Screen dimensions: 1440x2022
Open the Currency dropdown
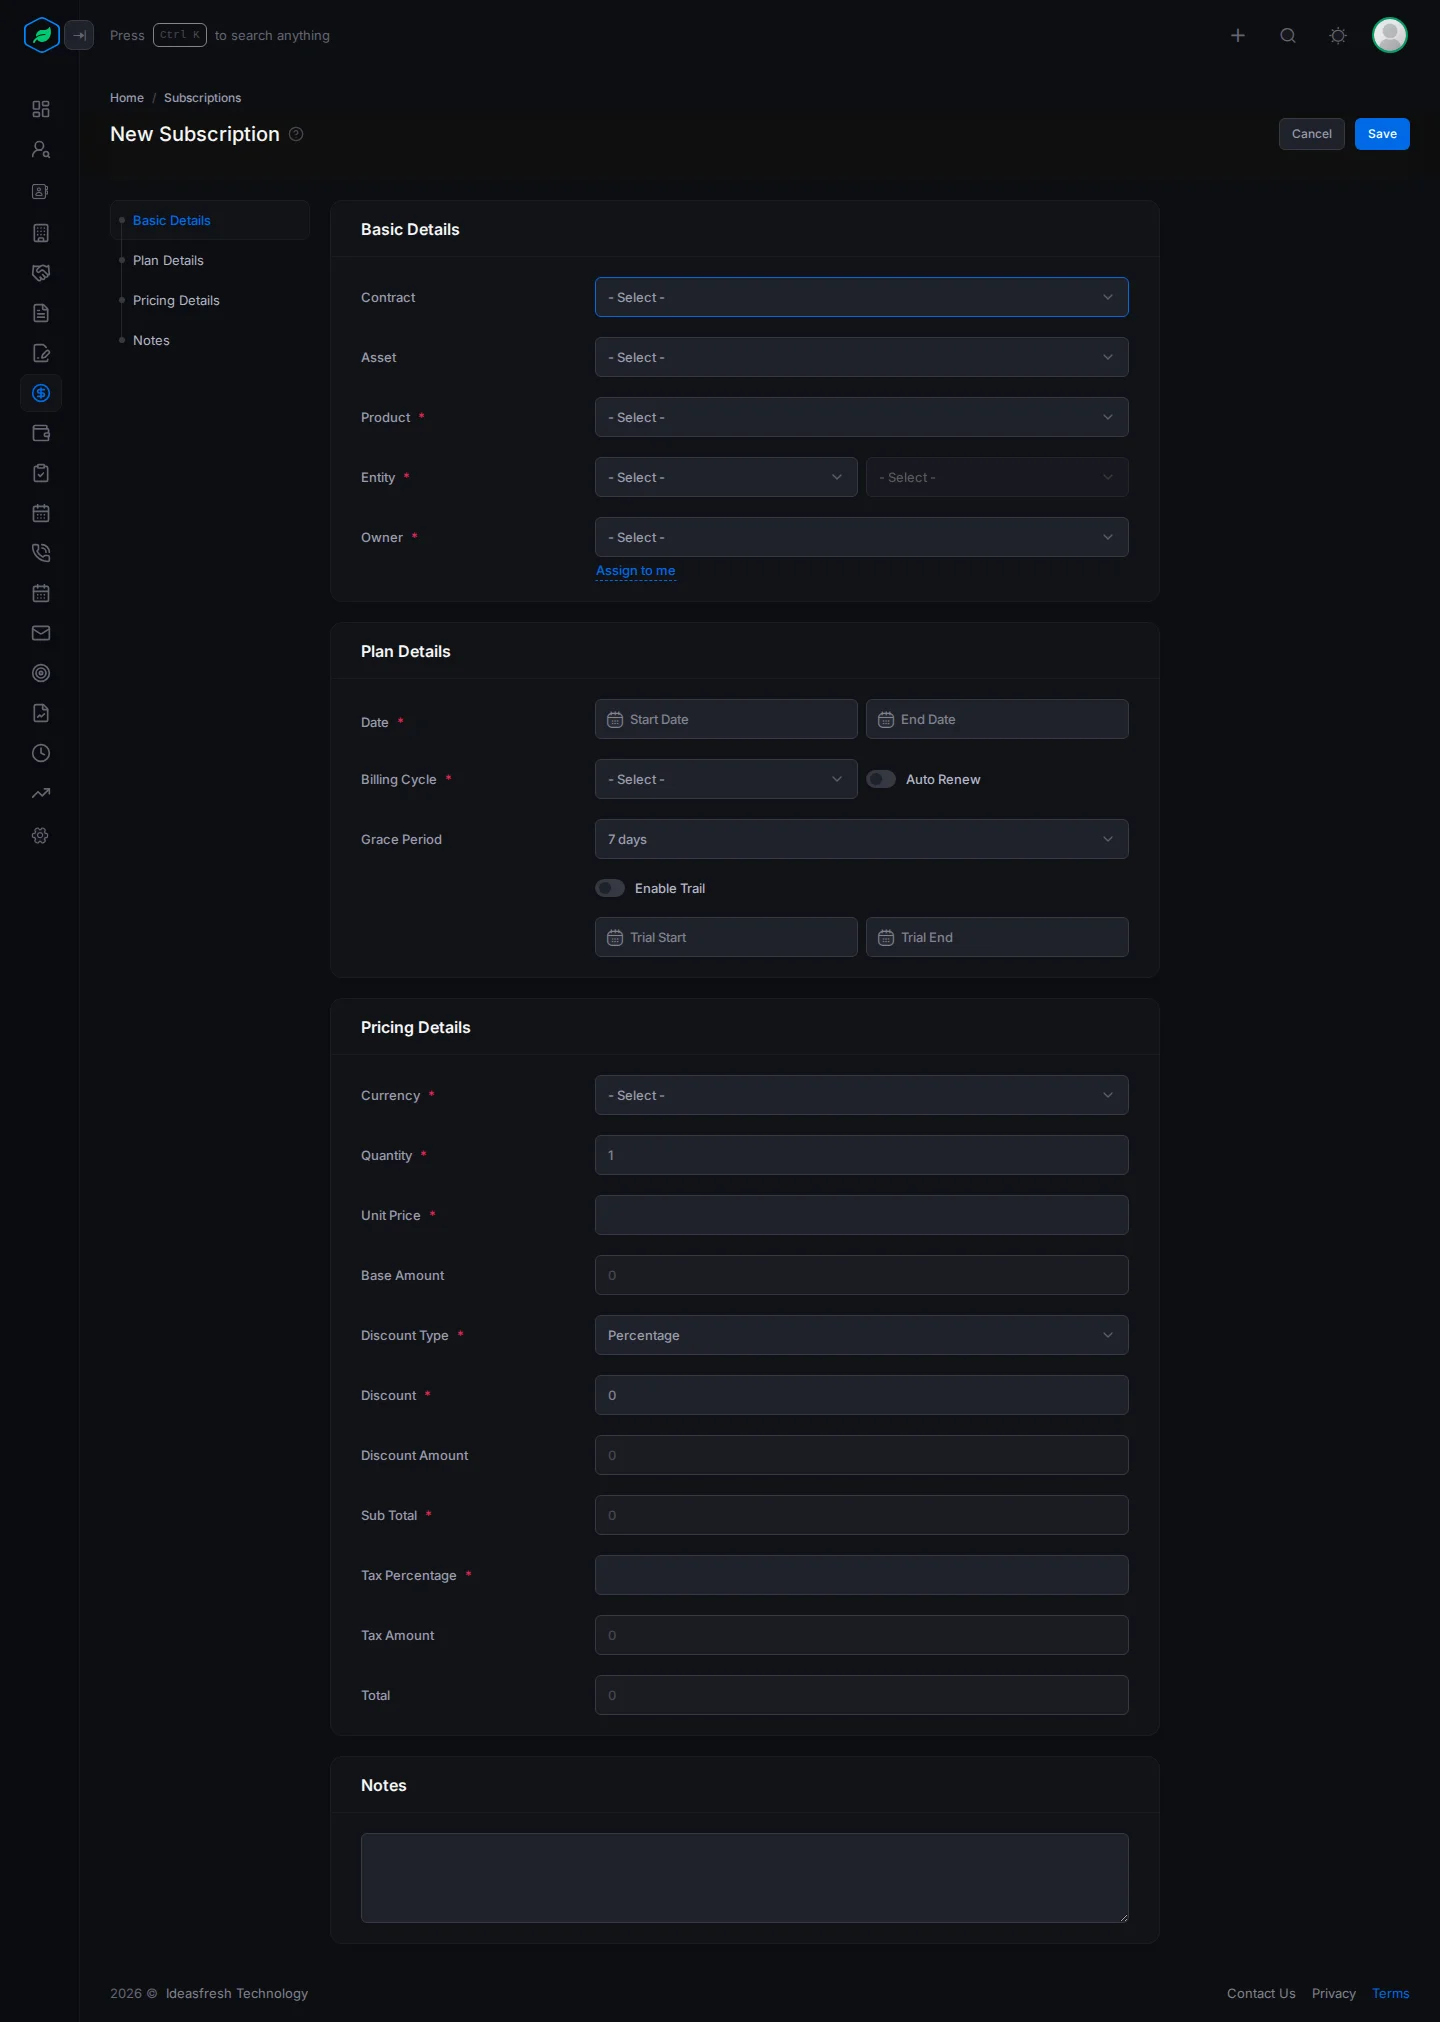(862, 1095)
